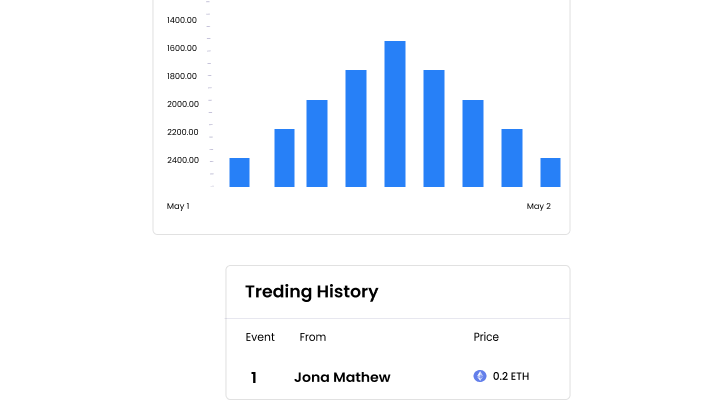Screen dimensions: 723x400
Task: Click the Ethereum coin icon beside 0.2 ETH
Action: tap(480, 376)
